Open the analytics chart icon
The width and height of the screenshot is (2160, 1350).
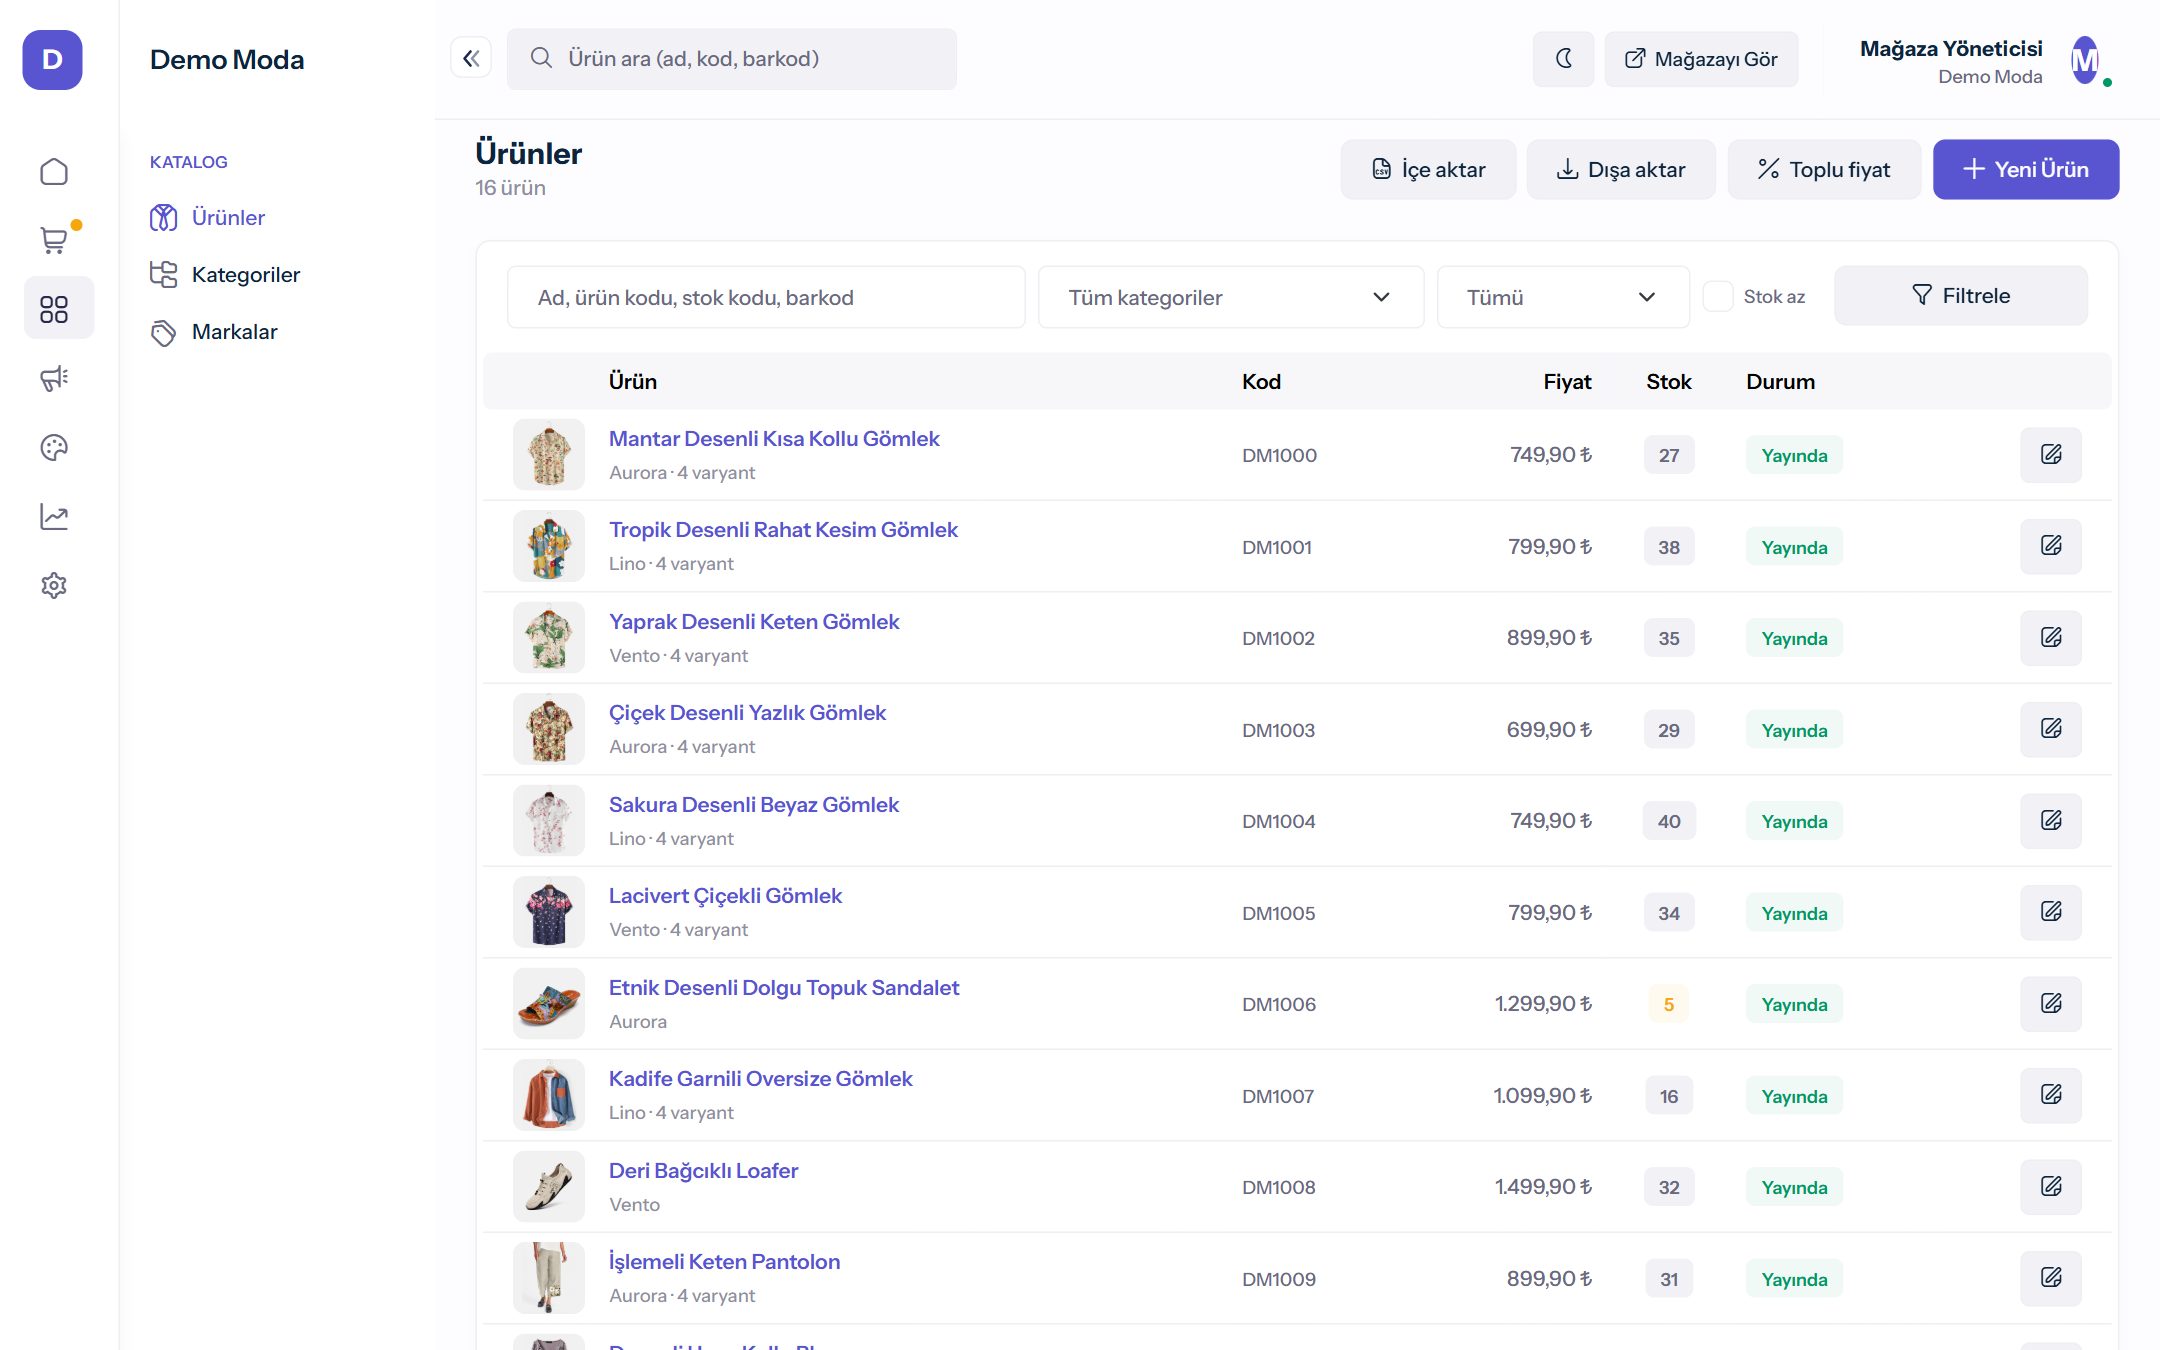54,516
